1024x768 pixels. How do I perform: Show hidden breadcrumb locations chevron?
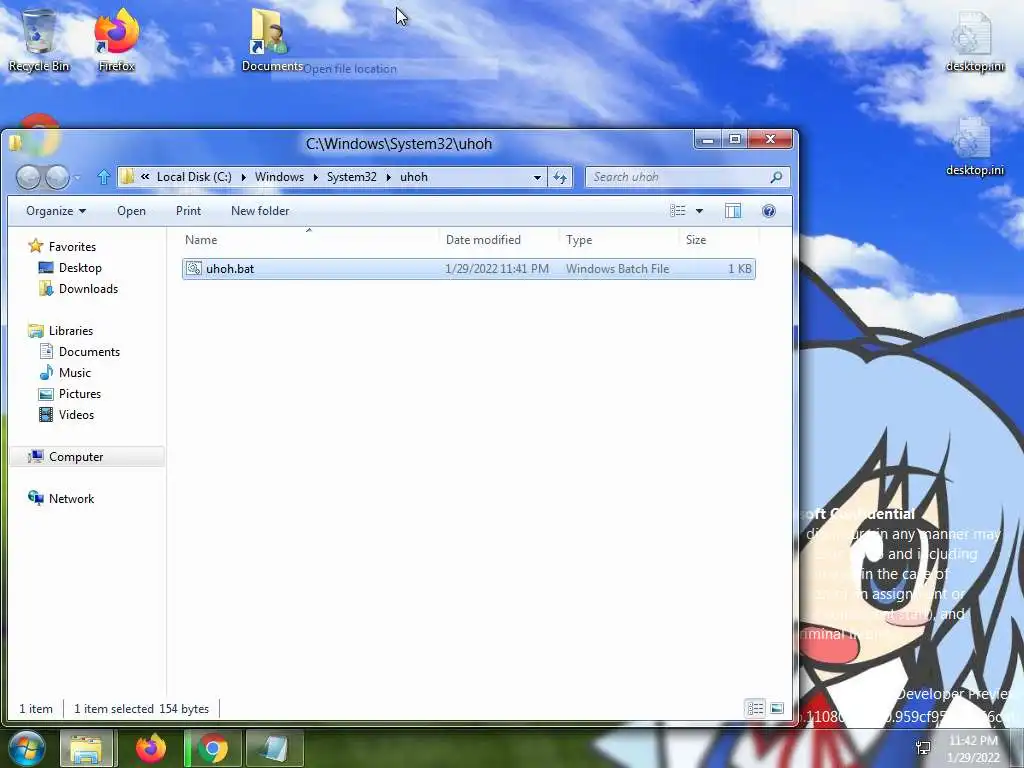[x=145, y=177]
